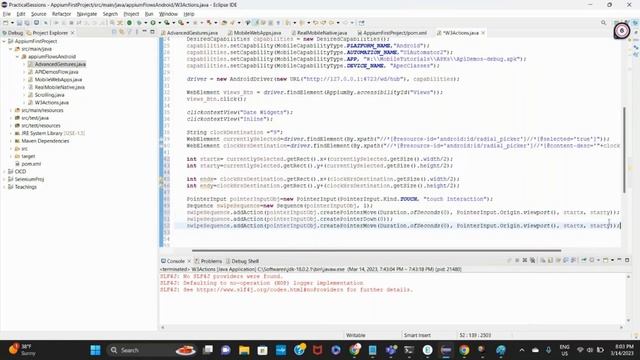Show hidden system tray icons

click(522, 350)
